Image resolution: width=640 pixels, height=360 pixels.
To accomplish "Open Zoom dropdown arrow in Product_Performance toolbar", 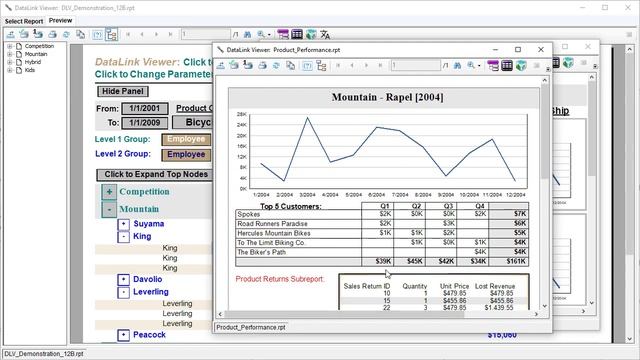I will [479, 66].
